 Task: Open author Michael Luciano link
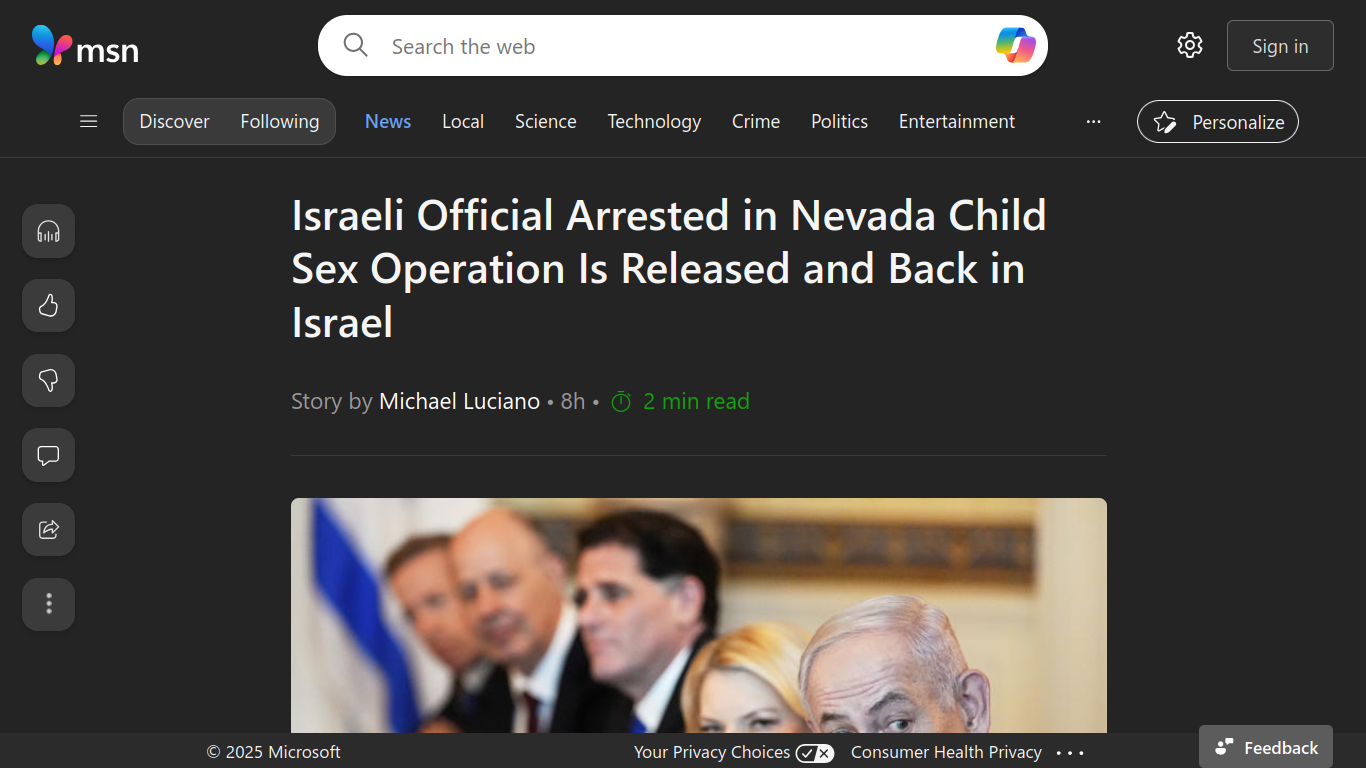coord(459,401)
